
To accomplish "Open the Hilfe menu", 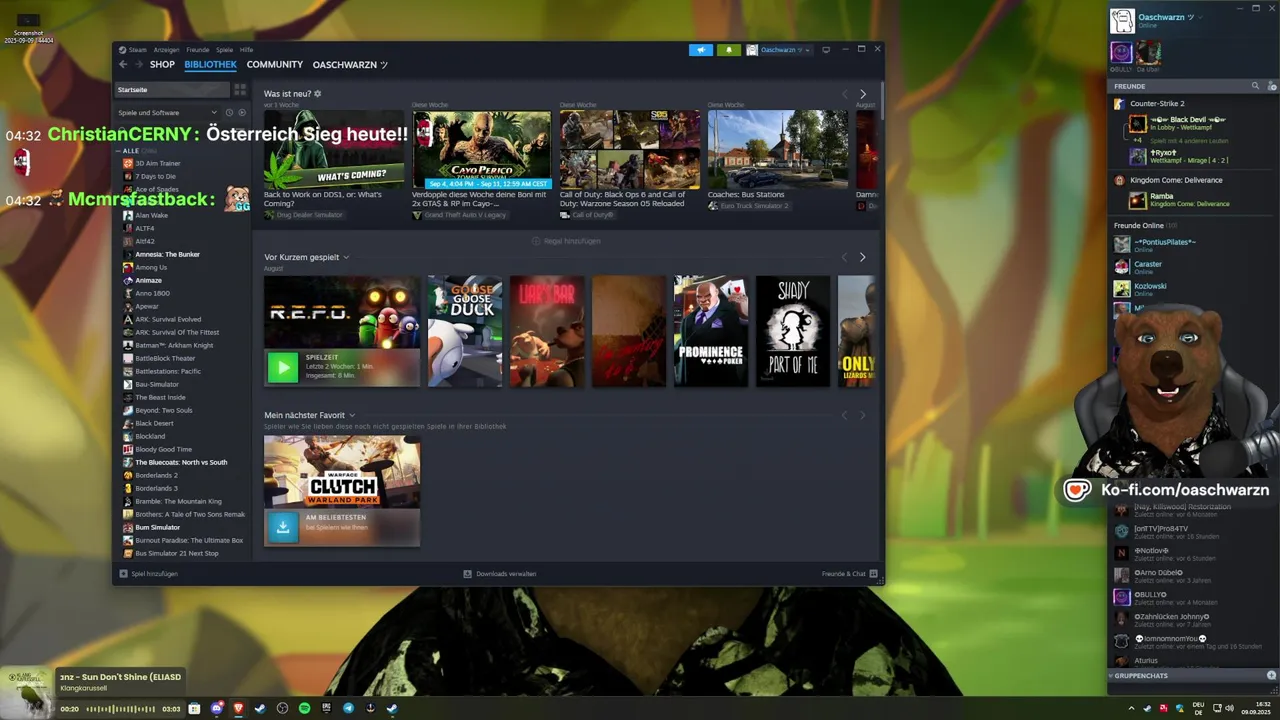I will (x=246, y=50).
